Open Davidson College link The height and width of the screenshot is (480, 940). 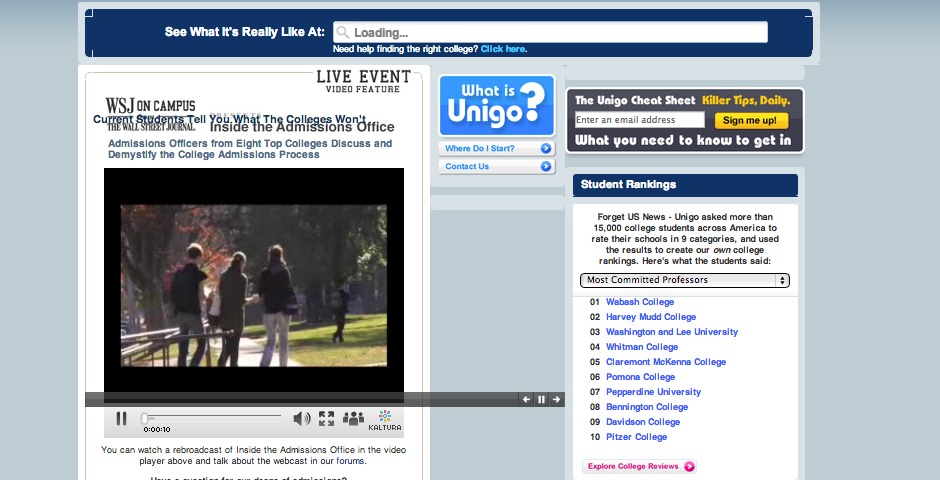point(643,422)
